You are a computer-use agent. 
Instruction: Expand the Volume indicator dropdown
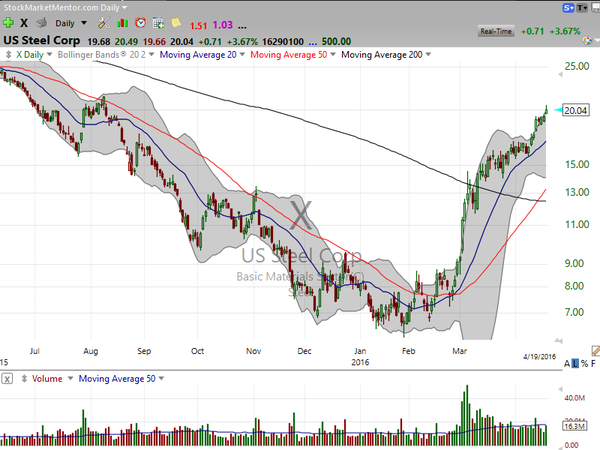(70, 378)
